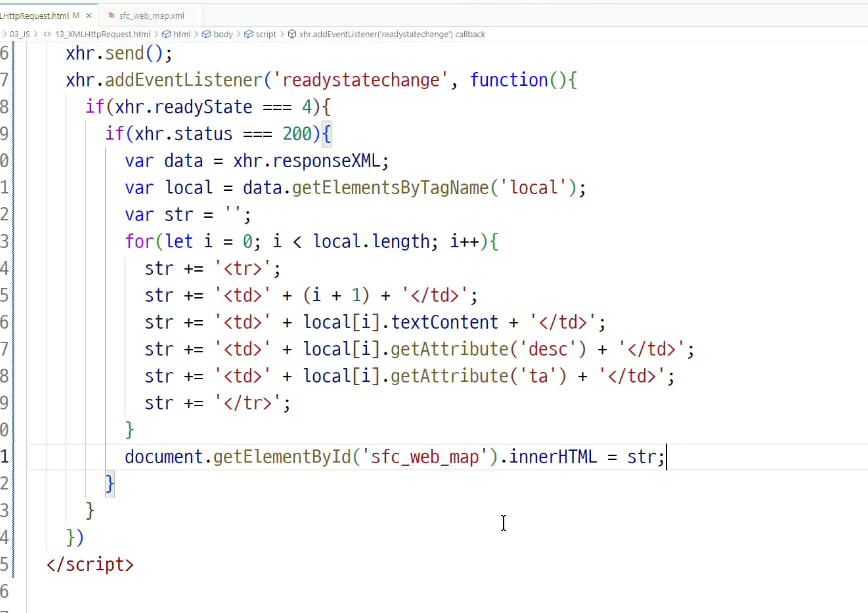This screenshot has height=613, width=868.
Task: Expand chevron between body and script breadcrumbs
Action: click(x=239, y=34)
